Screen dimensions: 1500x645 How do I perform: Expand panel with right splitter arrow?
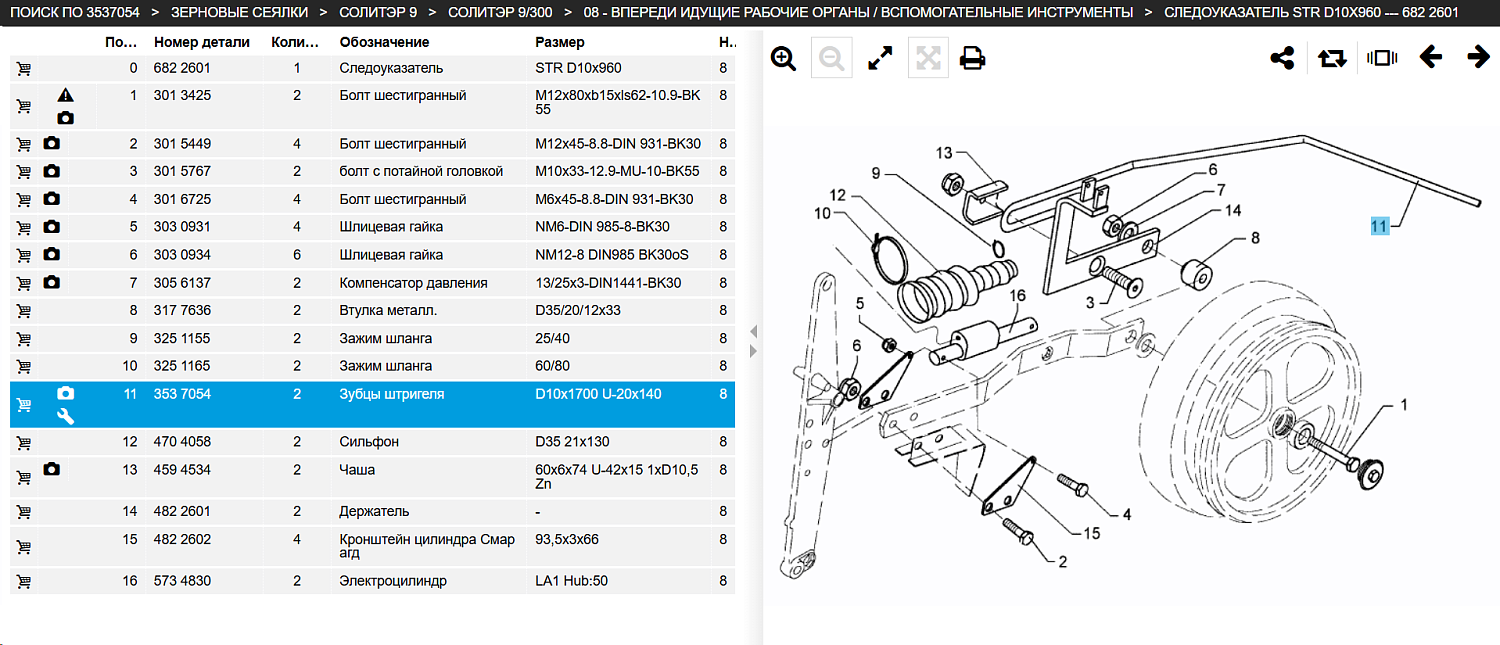point(754,352)
